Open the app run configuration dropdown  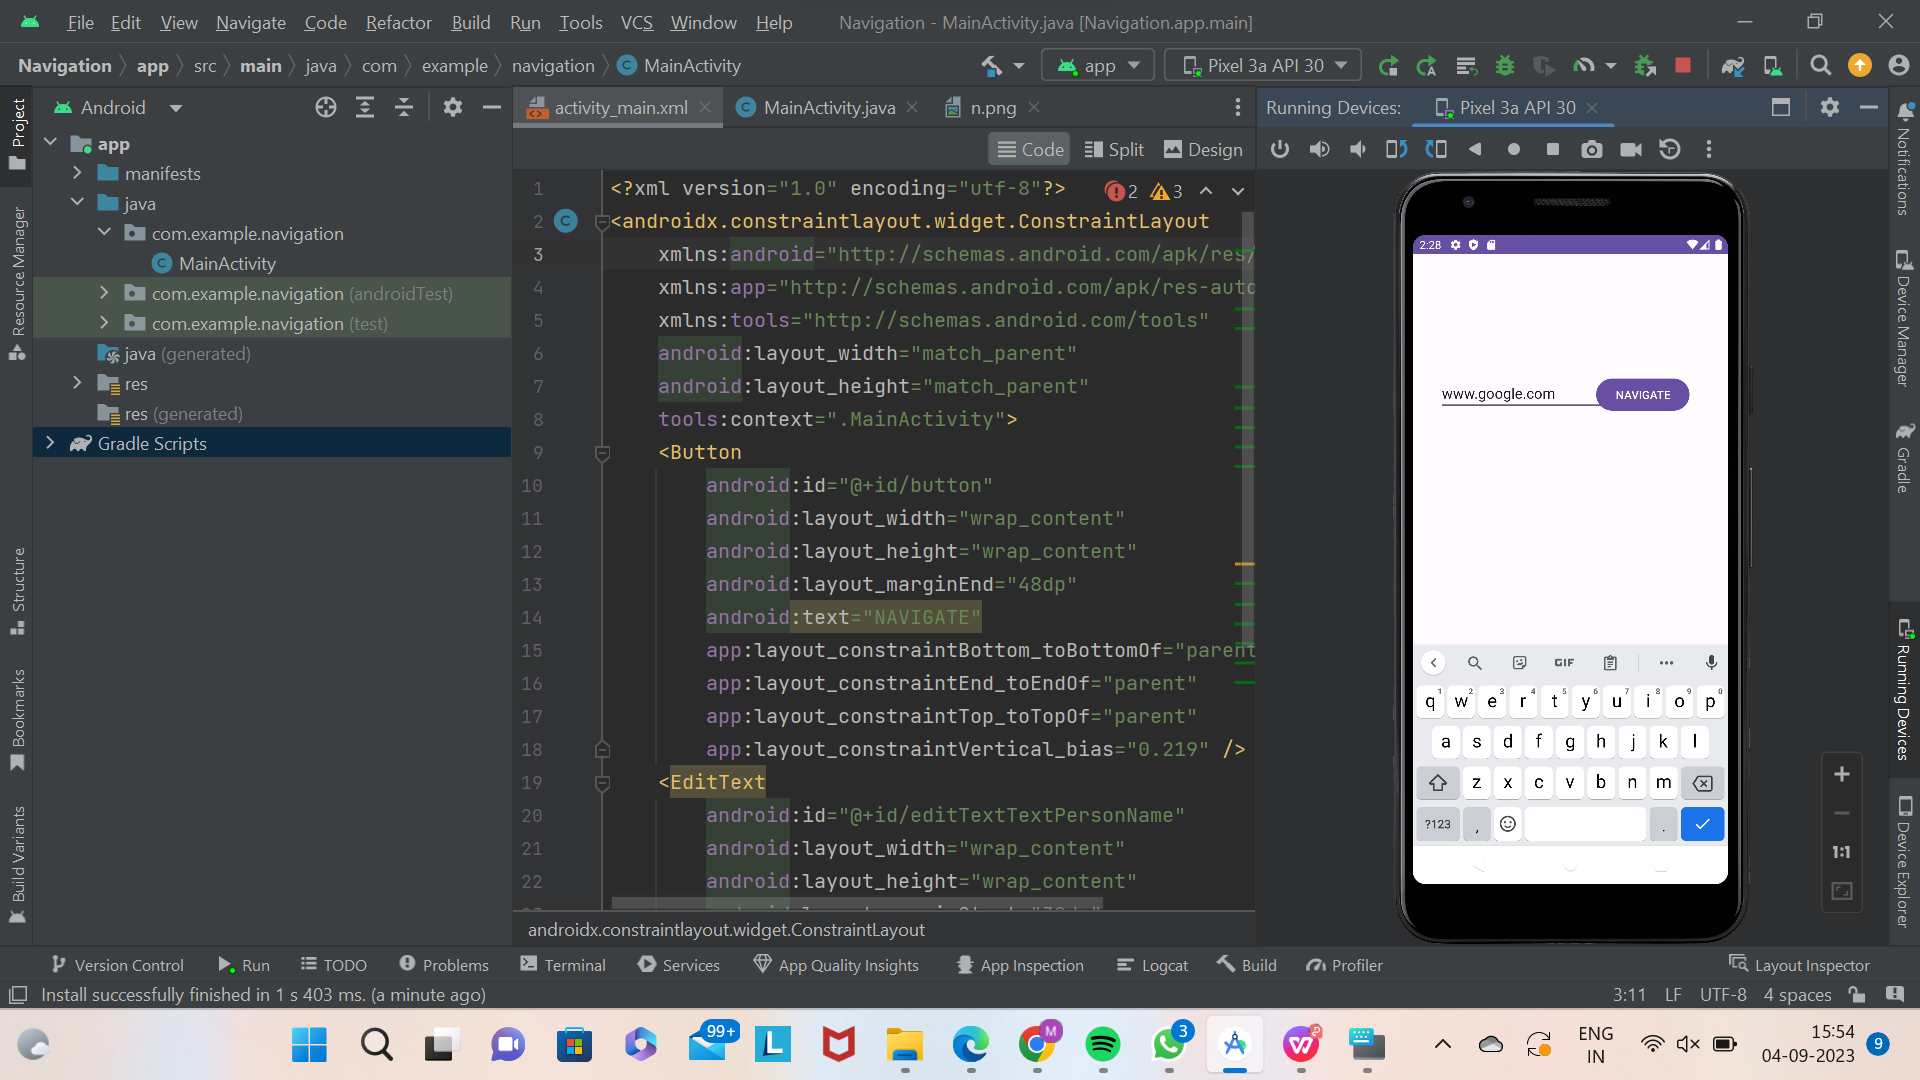[1097, 64]
